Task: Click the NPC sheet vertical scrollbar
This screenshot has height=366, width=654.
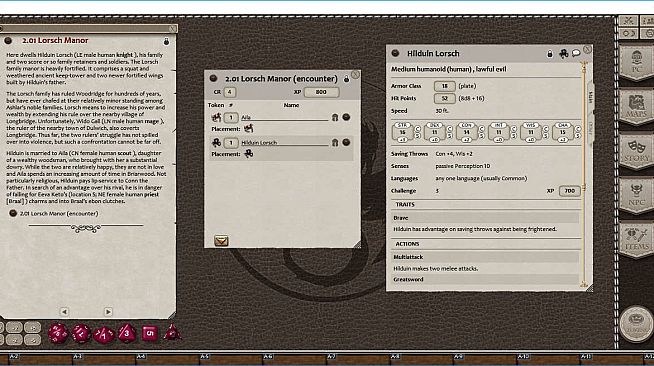Action: (584, 175)
